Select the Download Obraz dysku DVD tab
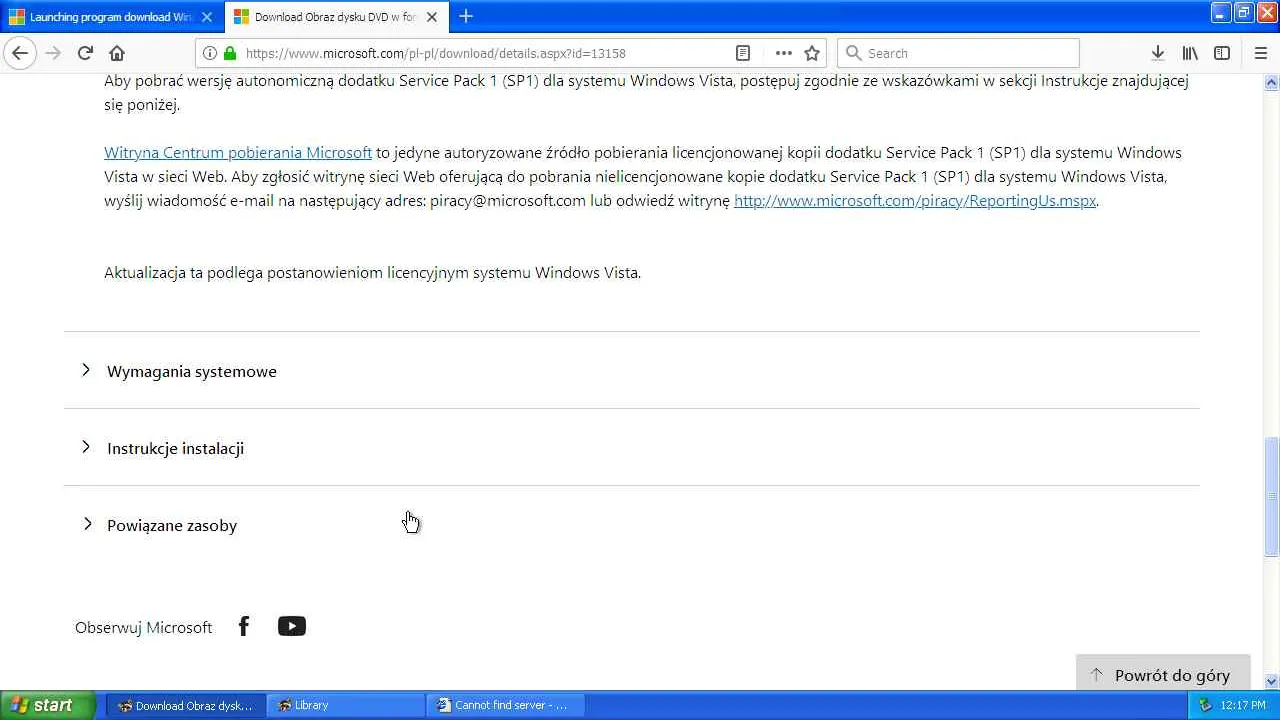This screenshot has width=1280, height=720. click(x=335, y=17)
